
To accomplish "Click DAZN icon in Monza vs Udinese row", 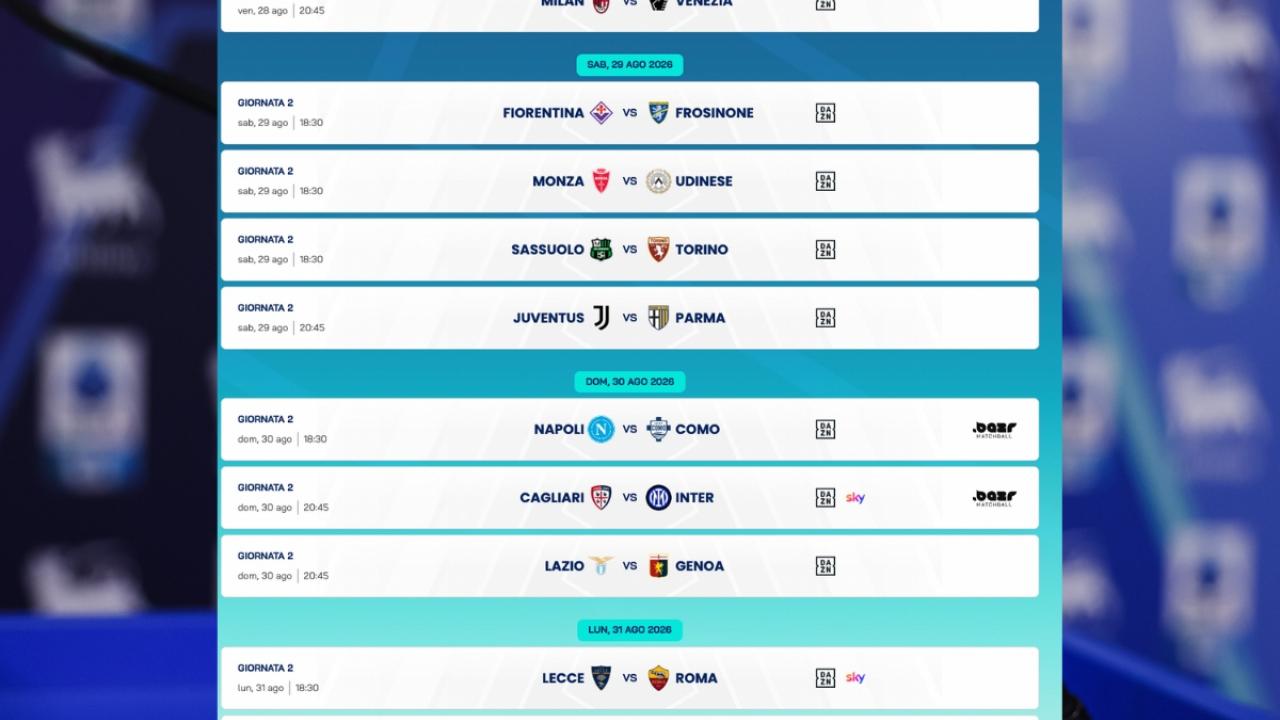I will pos(825,181).
